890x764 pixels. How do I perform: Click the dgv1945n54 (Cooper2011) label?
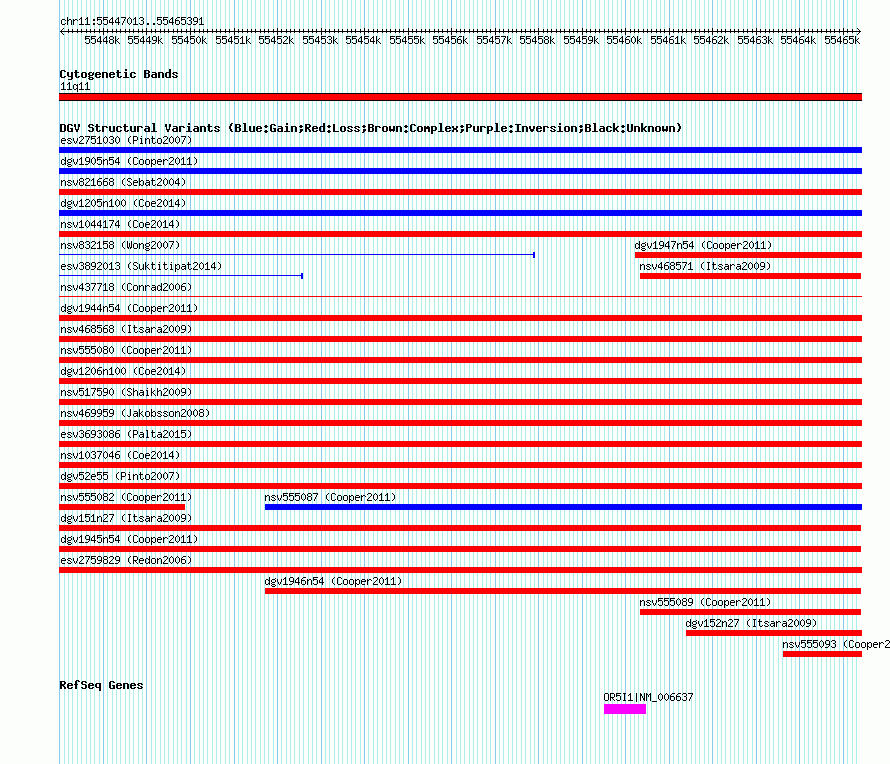coord(129,539)
